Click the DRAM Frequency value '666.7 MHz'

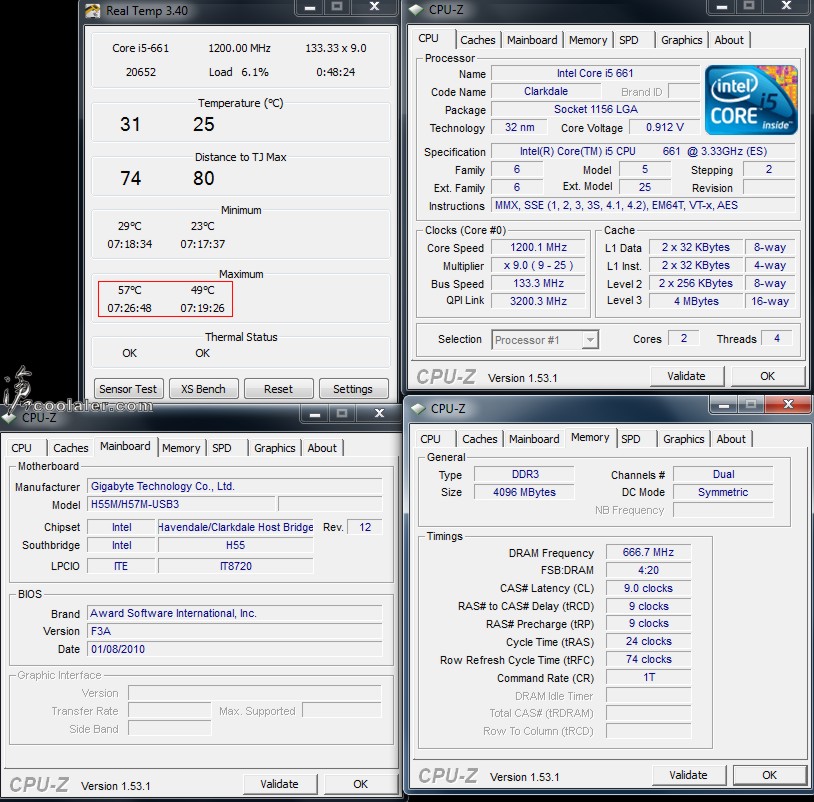point(648,553)
